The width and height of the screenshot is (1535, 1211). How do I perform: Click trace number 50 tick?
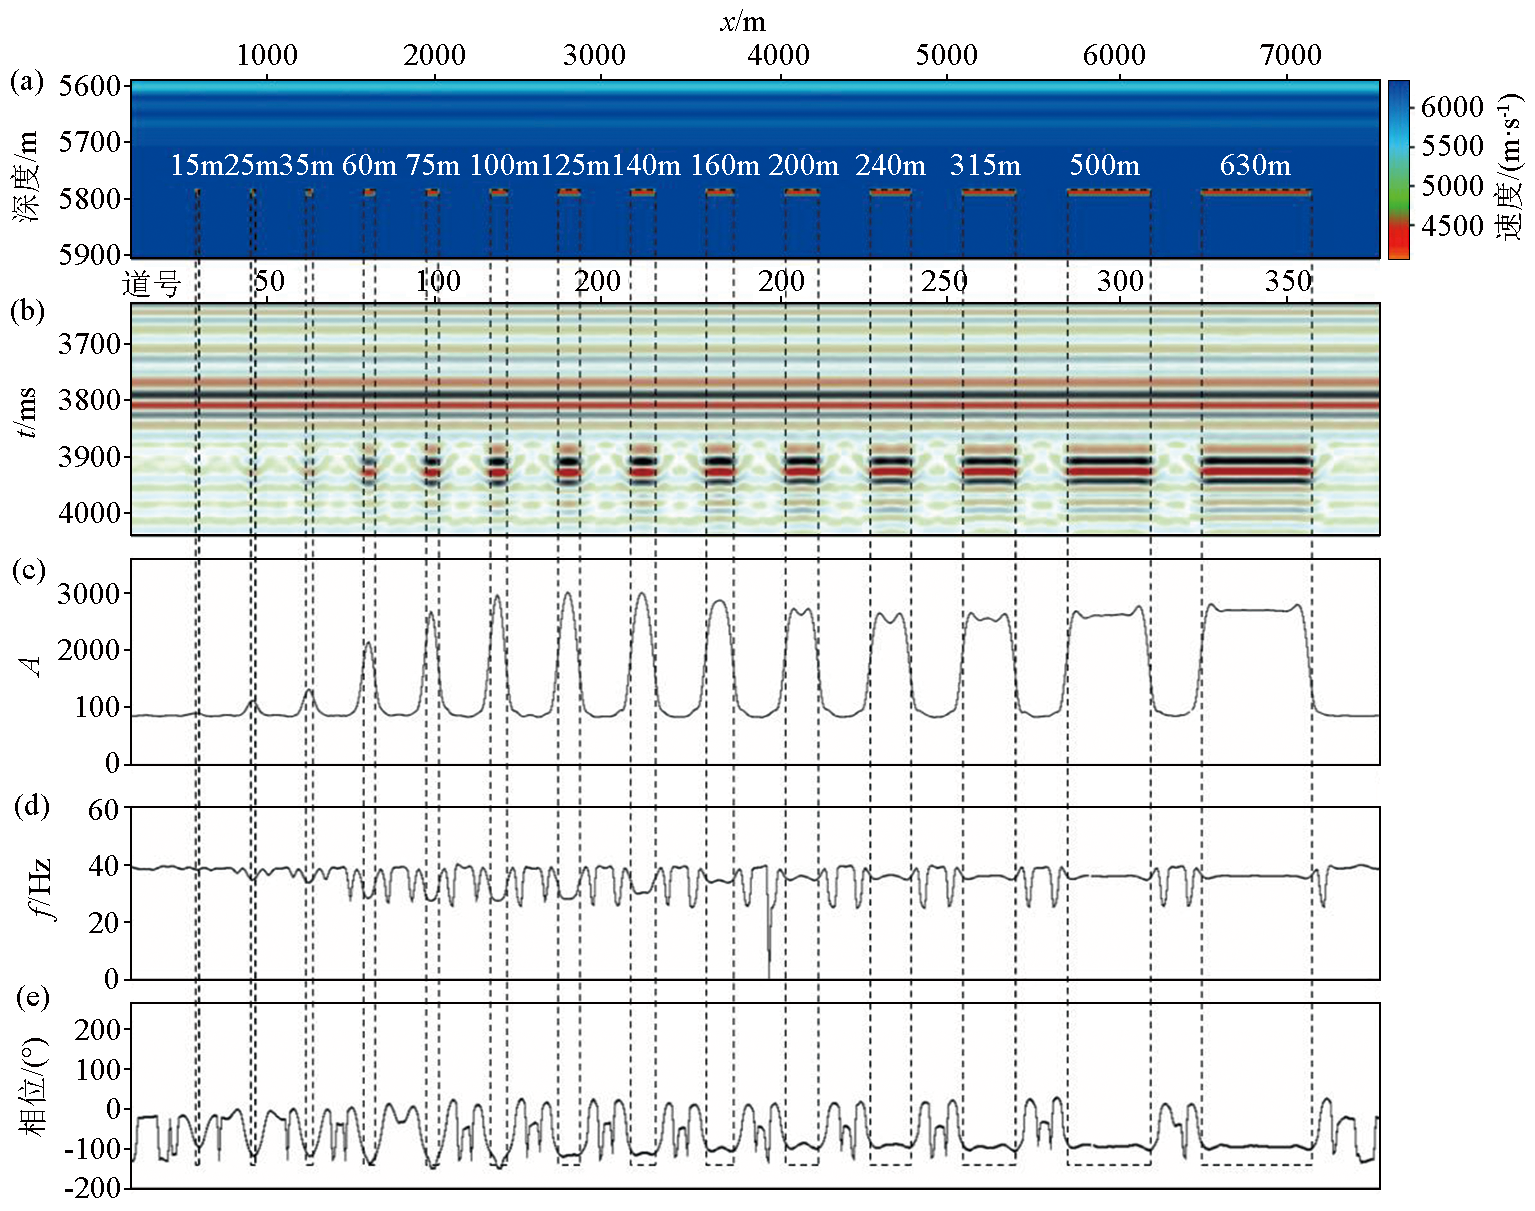pos(269,282)
